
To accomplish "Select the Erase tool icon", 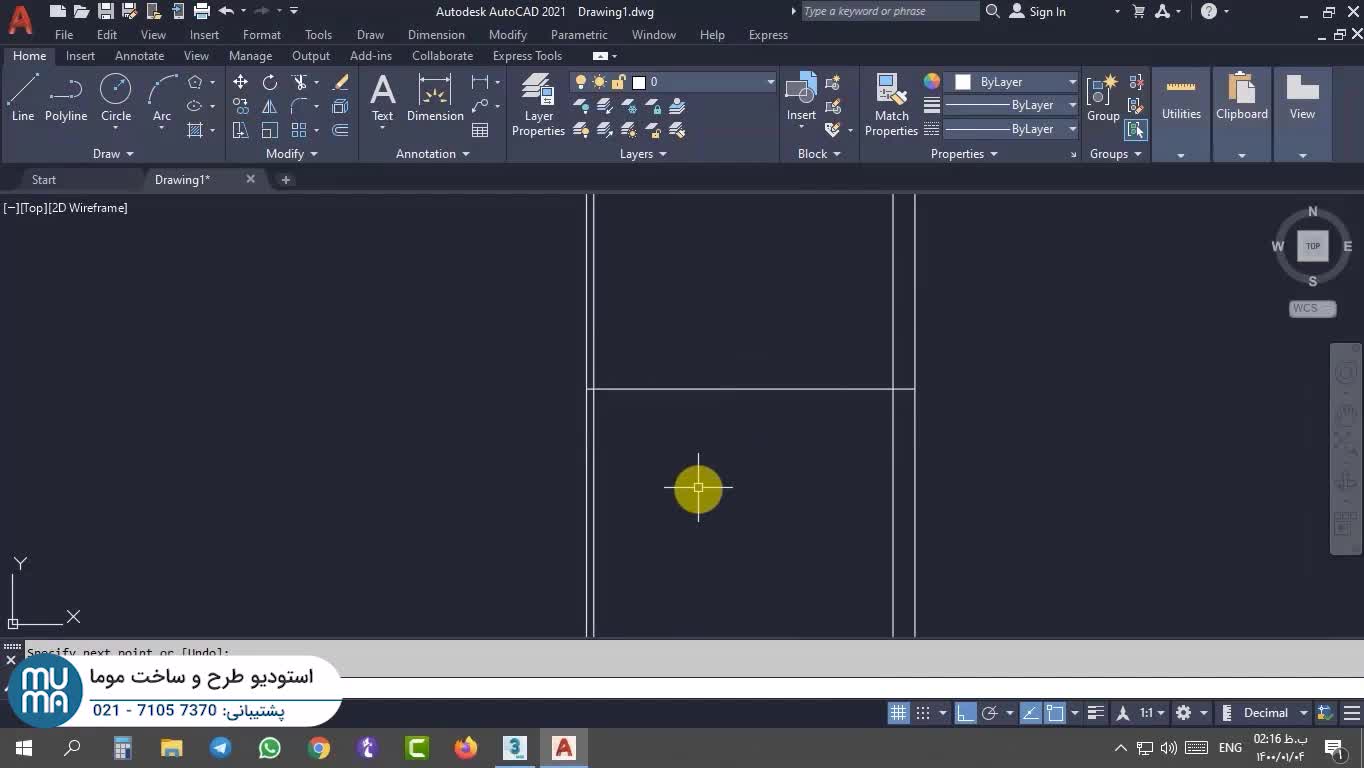I will click(x=340, y=82).
